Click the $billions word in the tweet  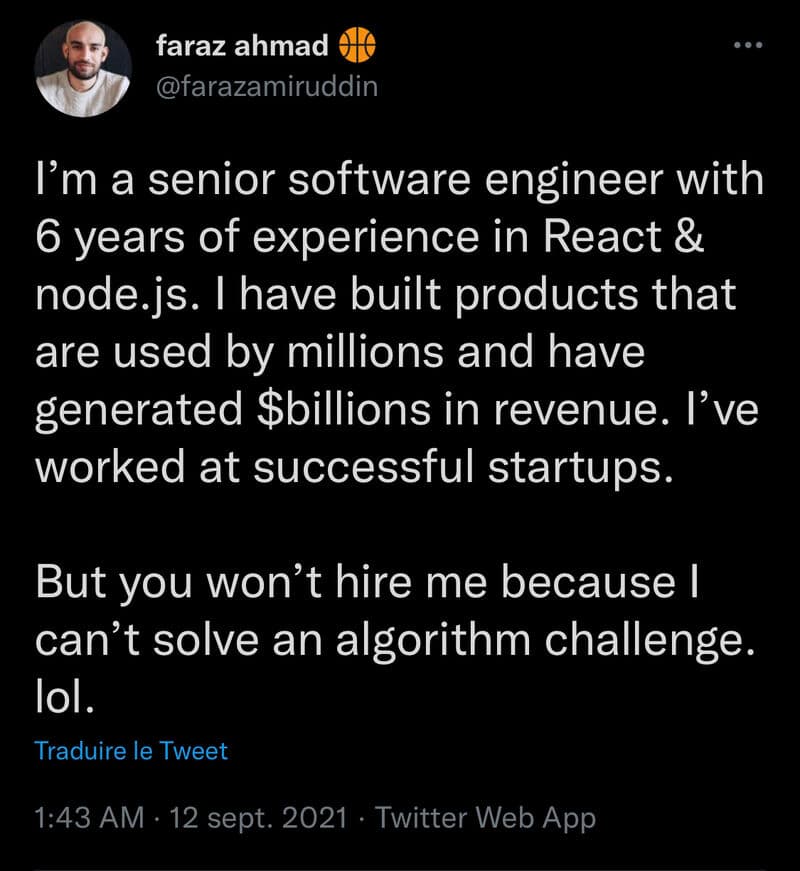[x=344, y=410]
